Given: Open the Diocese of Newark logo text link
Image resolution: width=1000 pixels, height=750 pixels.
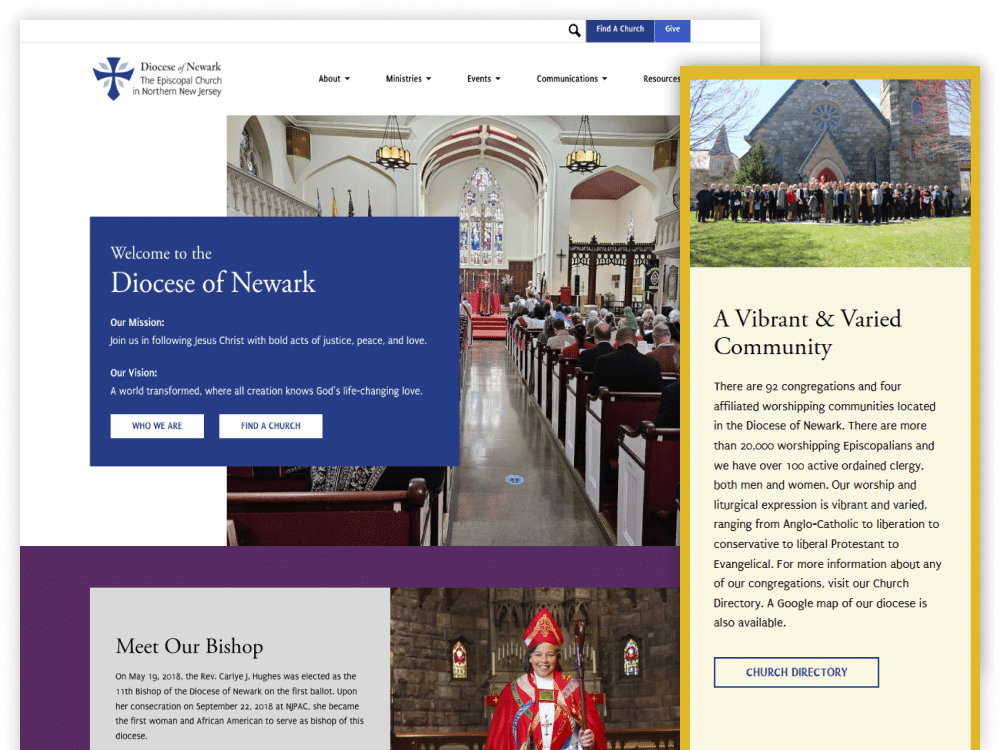Looking at the screenshot, I should [181, 79].
